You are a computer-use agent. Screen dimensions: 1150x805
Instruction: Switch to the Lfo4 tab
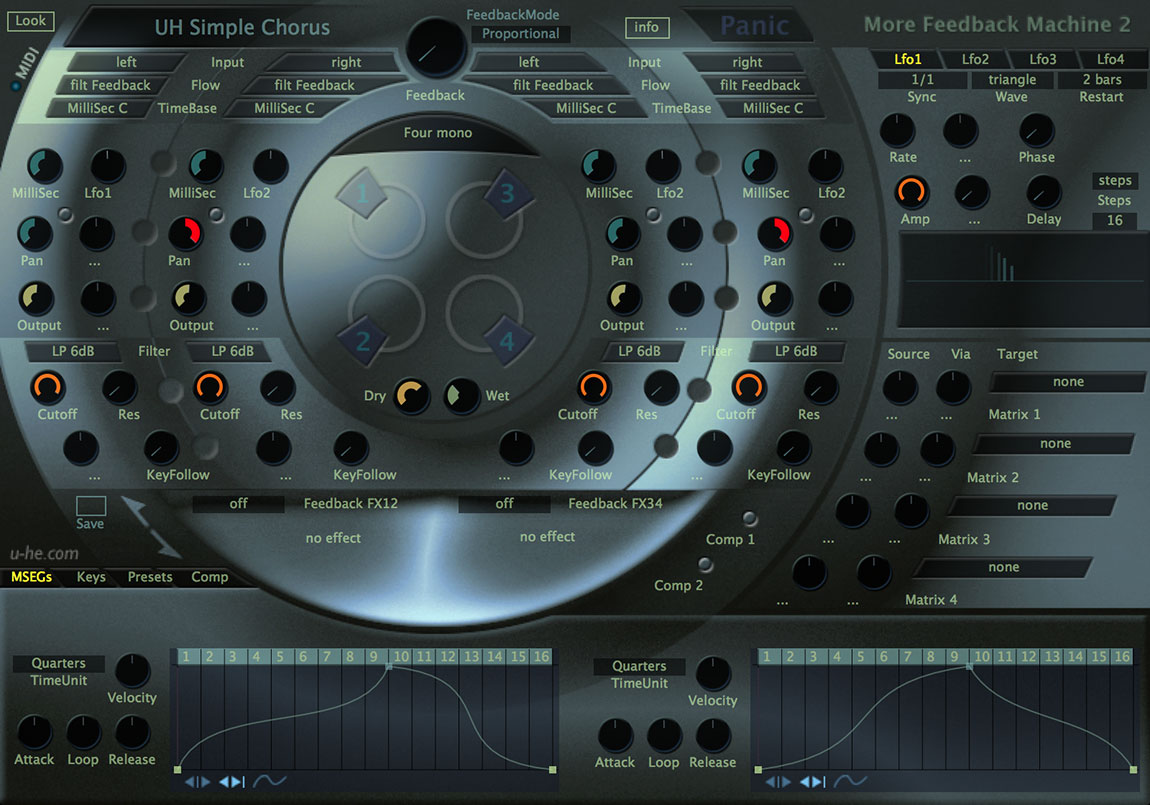tap(1110, 59)
